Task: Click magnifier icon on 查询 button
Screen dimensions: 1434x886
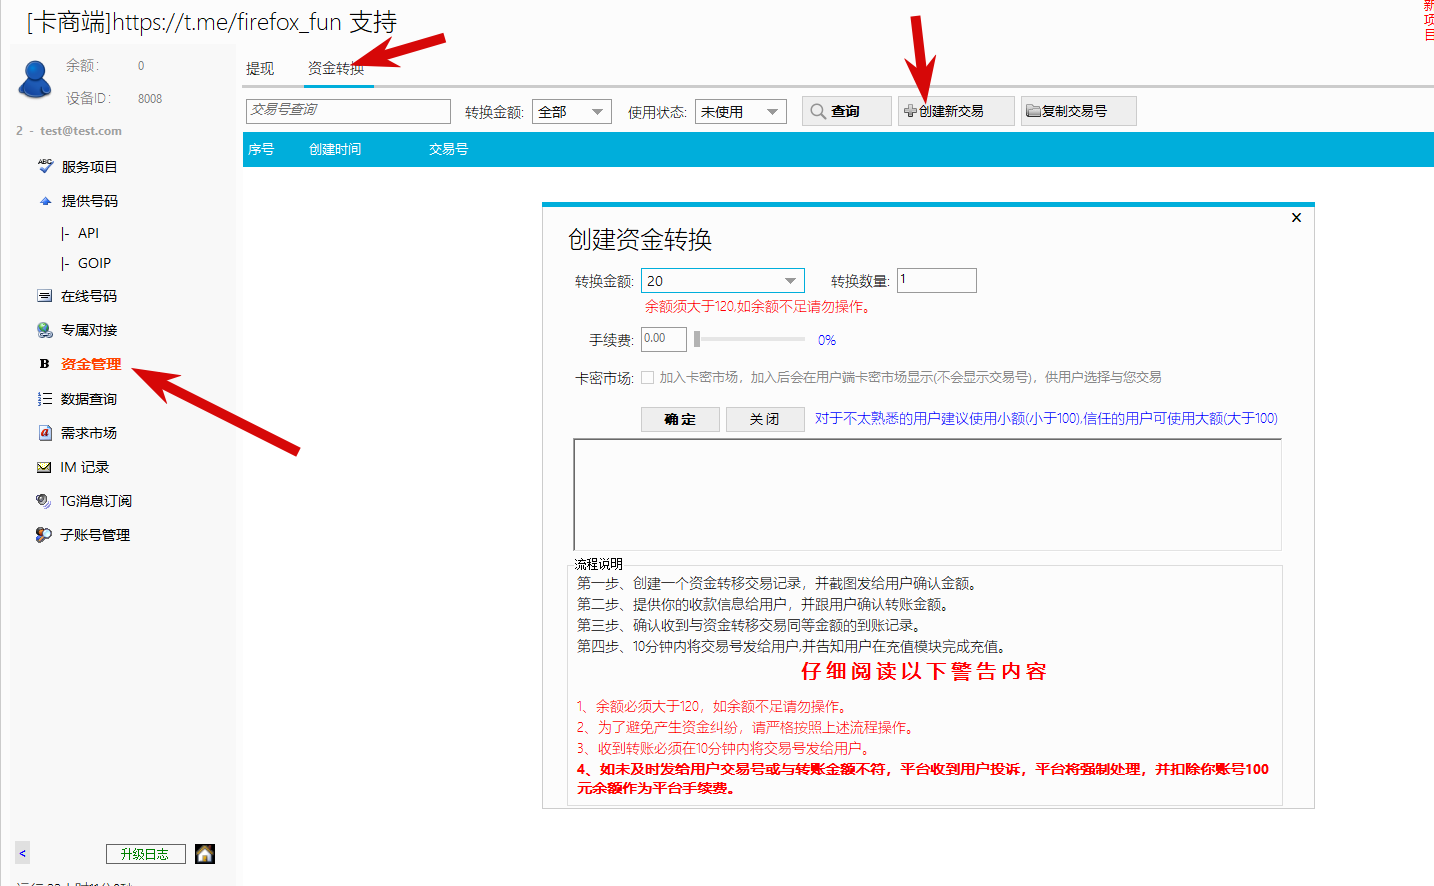Action: [818, 111]
